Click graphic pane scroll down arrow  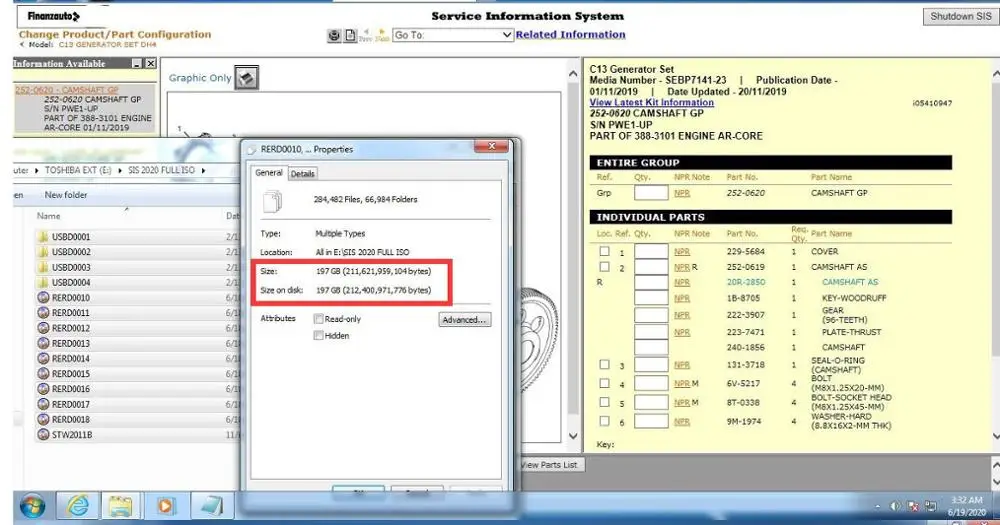[573, 436]
